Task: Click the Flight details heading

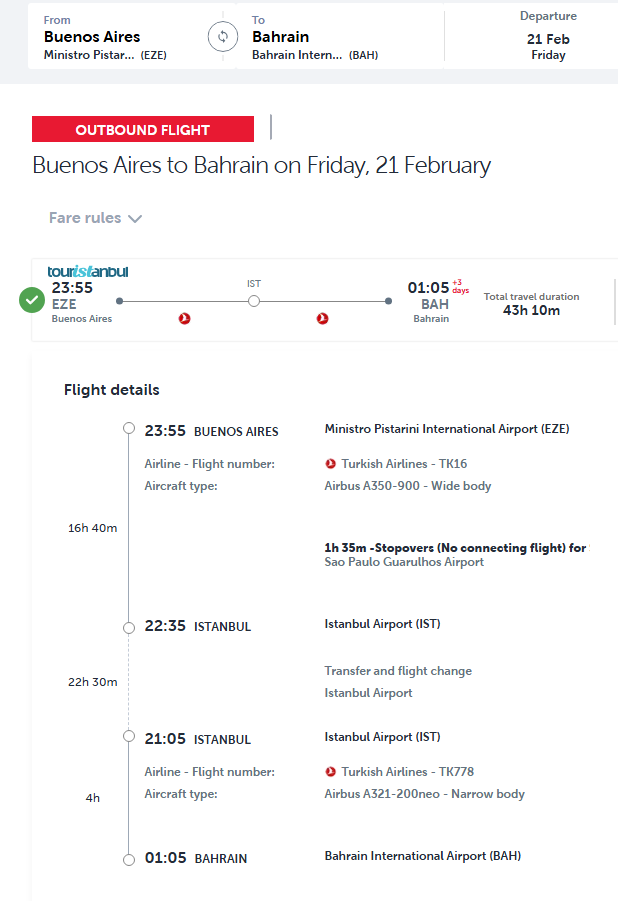Action: click(112, 390)
